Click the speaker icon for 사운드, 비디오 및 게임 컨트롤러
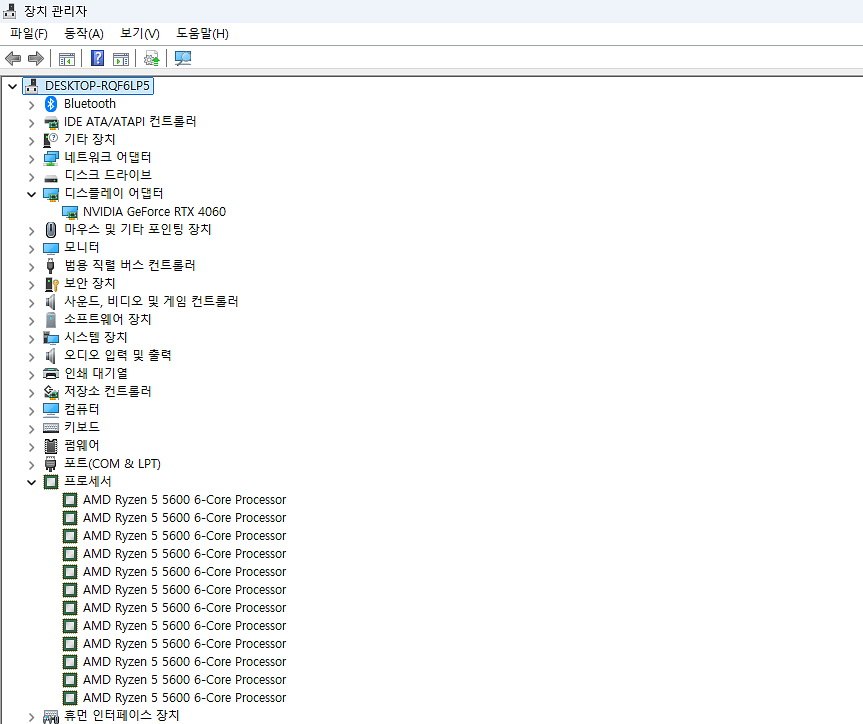The image size is (863, 724). (51, 302)
